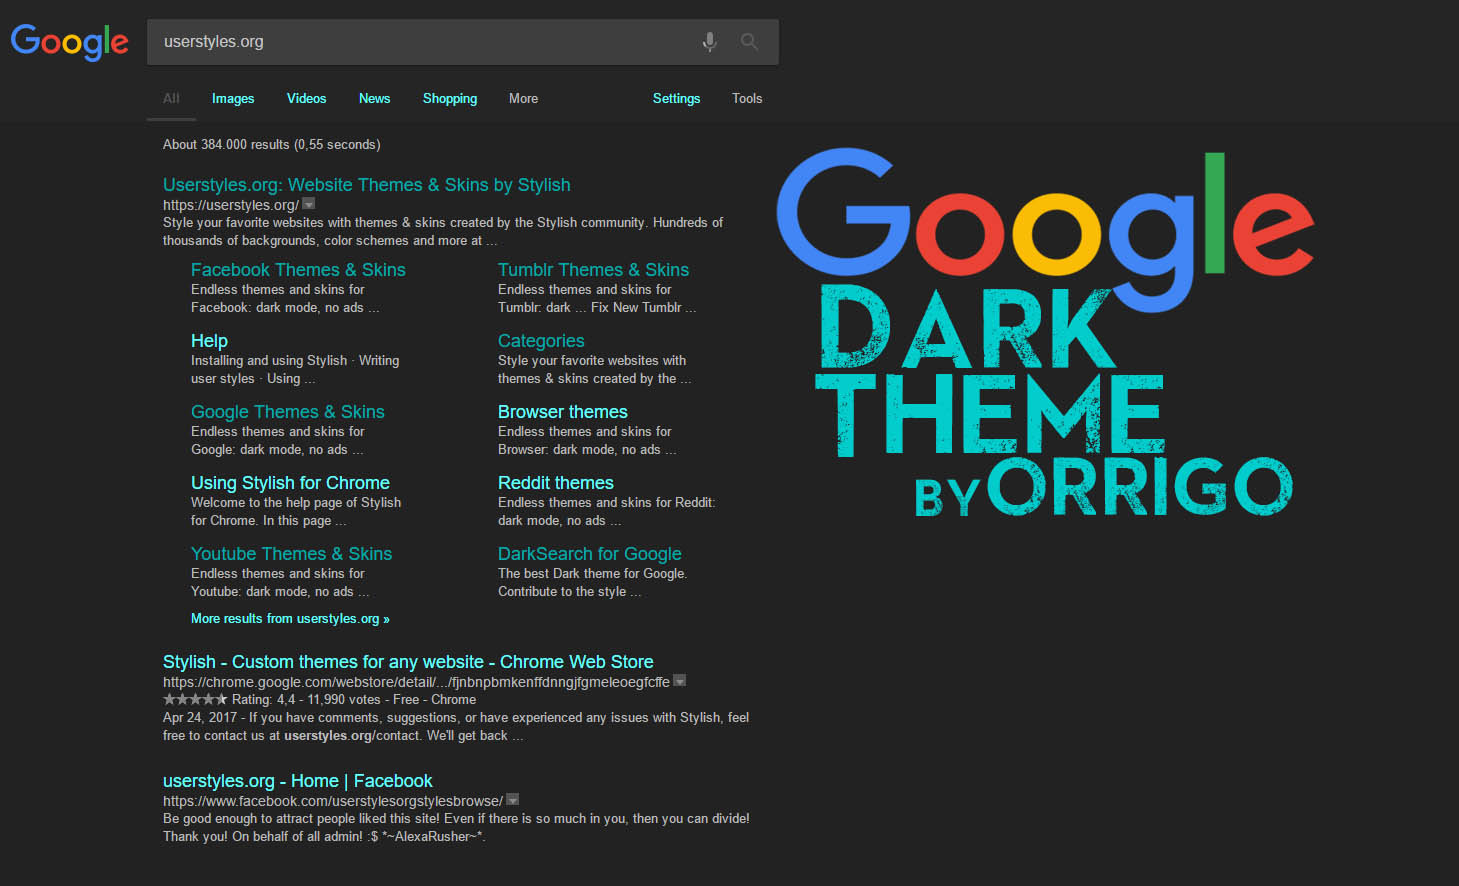
Task: Open search Tools
Action: [747, 98]
